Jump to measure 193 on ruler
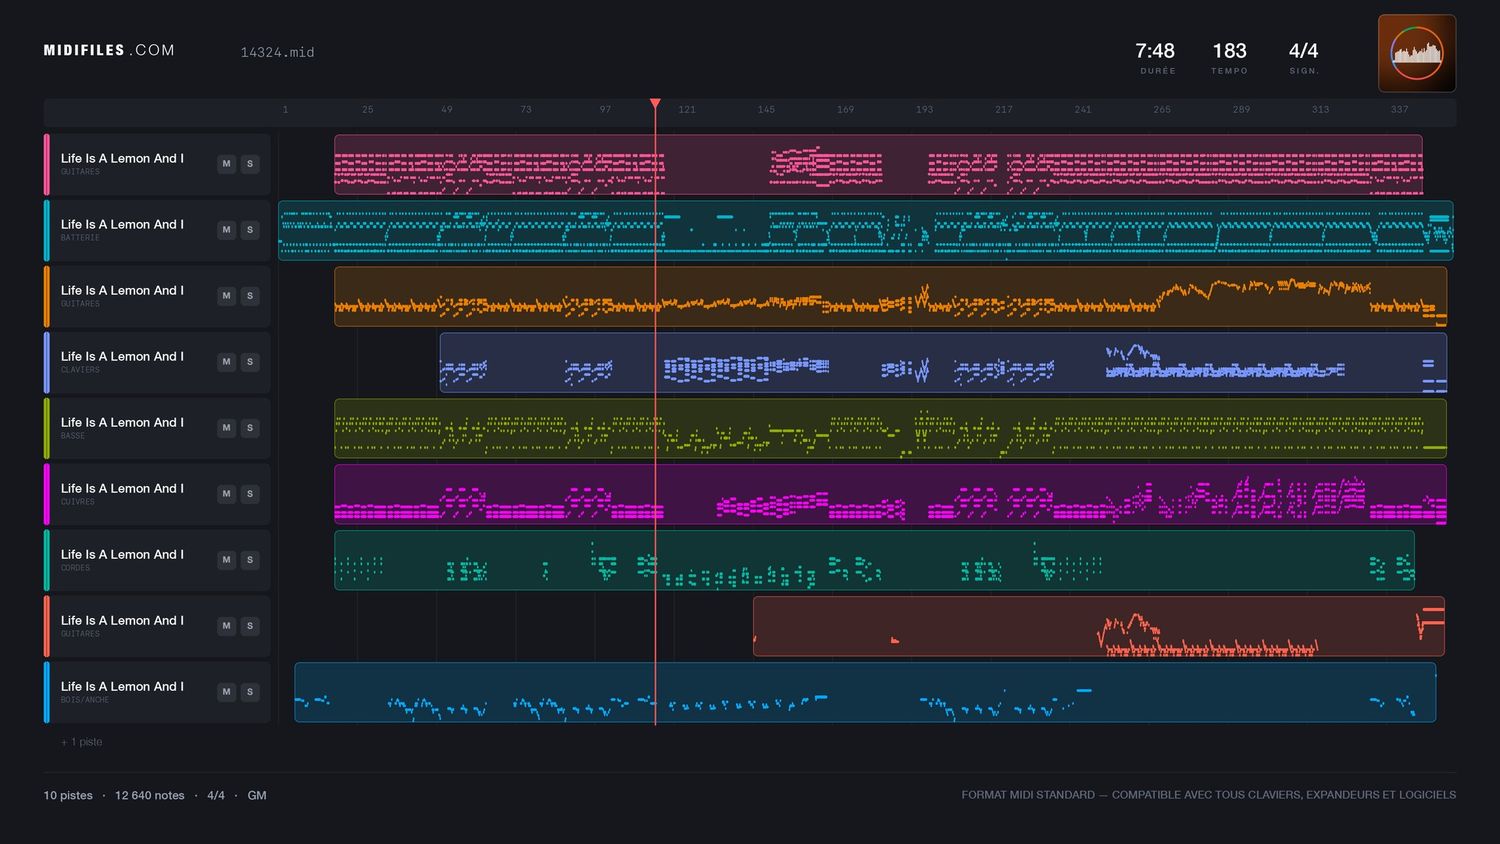 924,110
